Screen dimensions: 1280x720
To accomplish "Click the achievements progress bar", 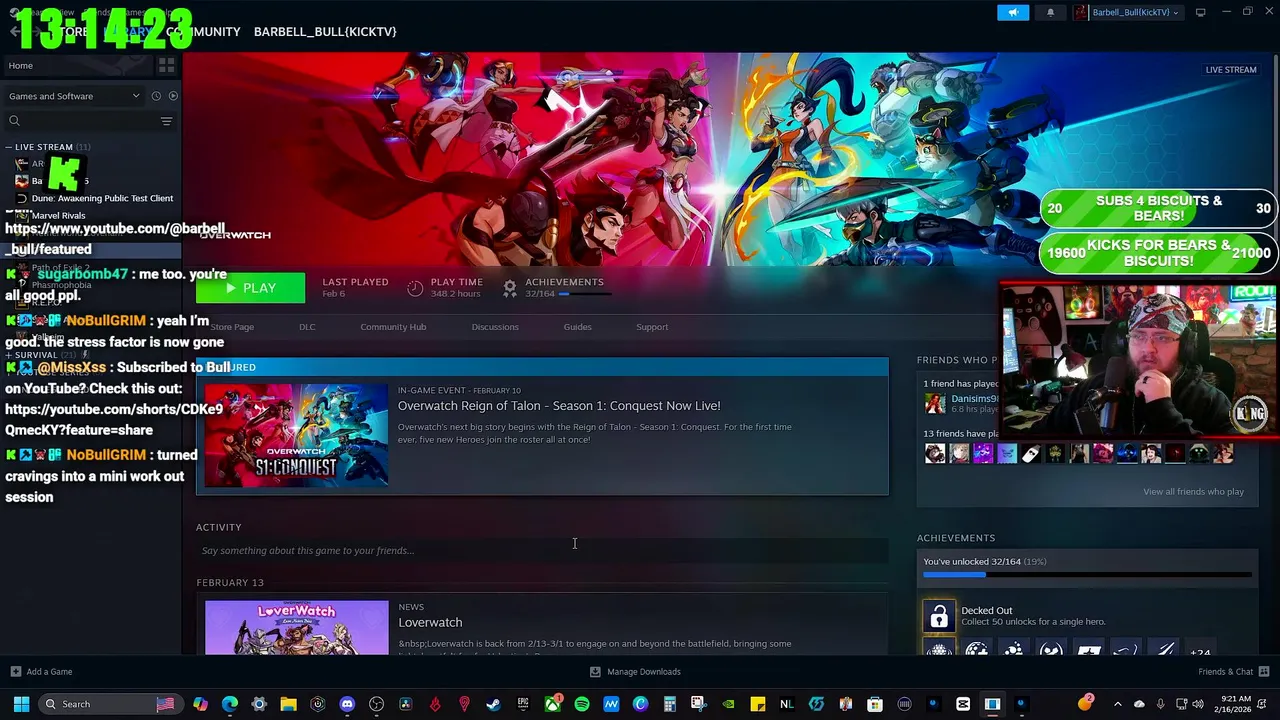I will (x=1087, y=575).
